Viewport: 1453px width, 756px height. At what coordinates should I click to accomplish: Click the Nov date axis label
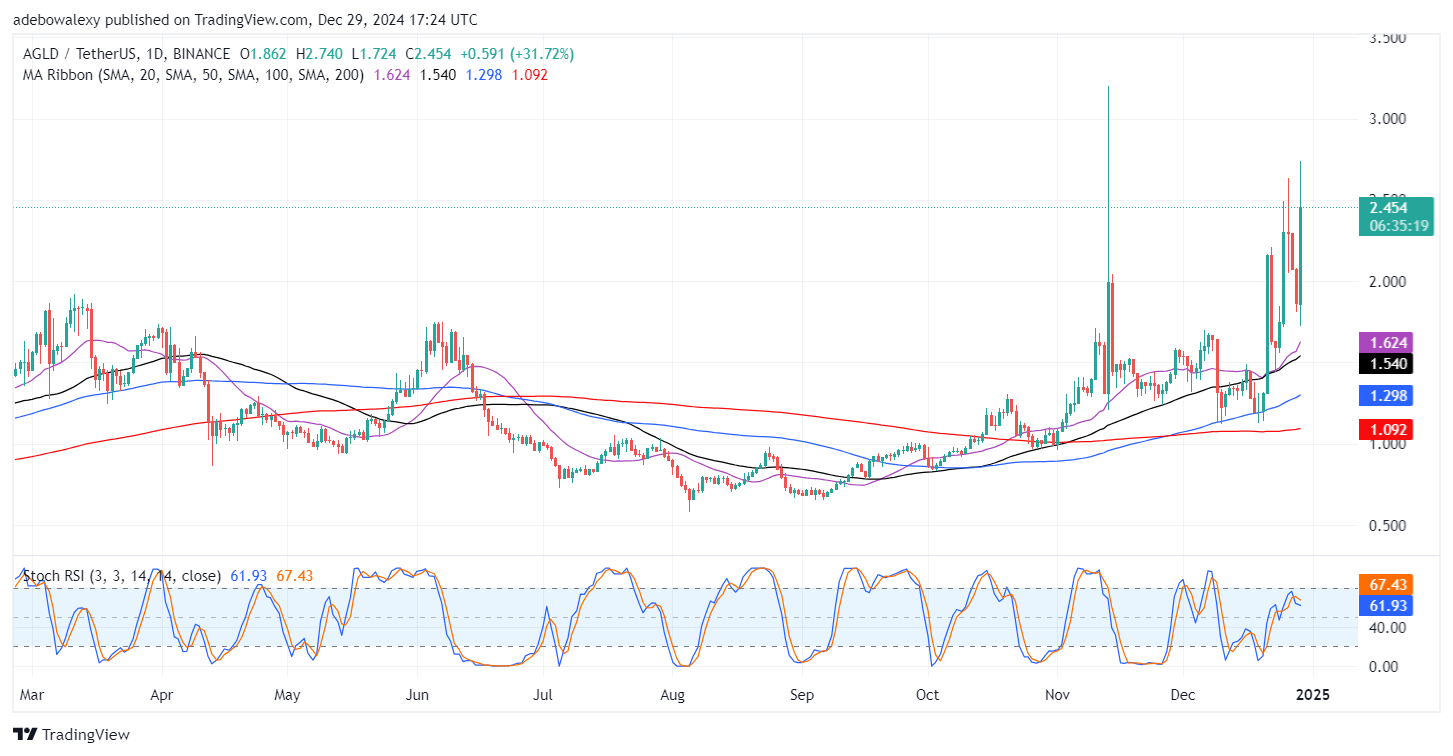1057,694
